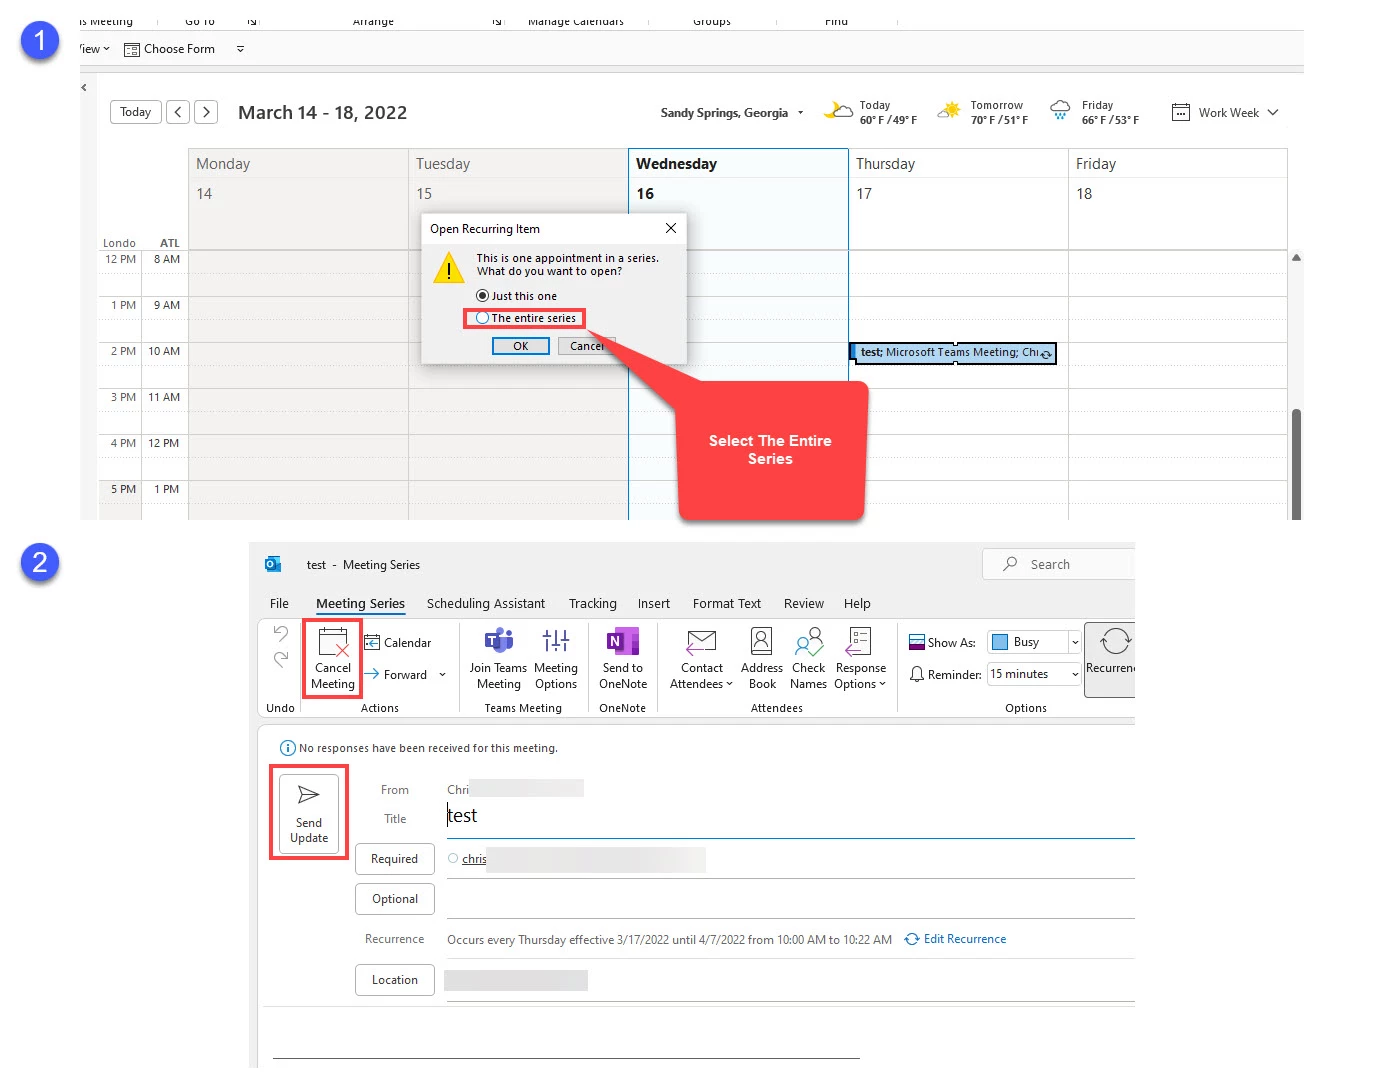The width and height of the screenshot is (1384, 1088).
Task: Click the Search box
Action: 1058,564
